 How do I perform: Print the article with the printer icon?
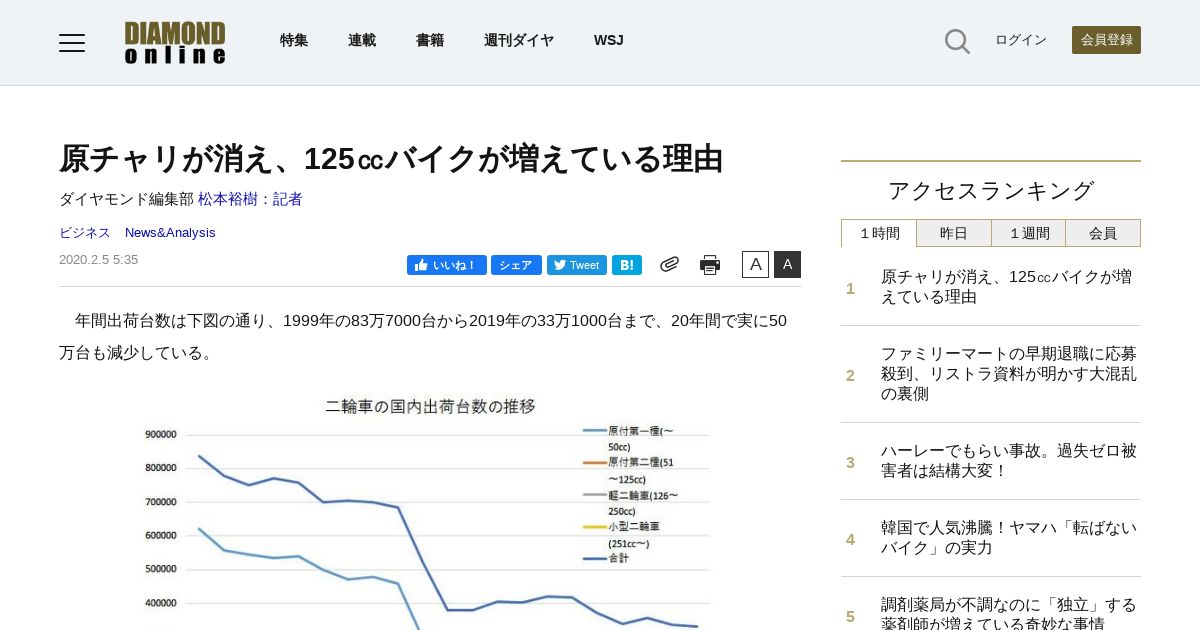coord(710,265)
